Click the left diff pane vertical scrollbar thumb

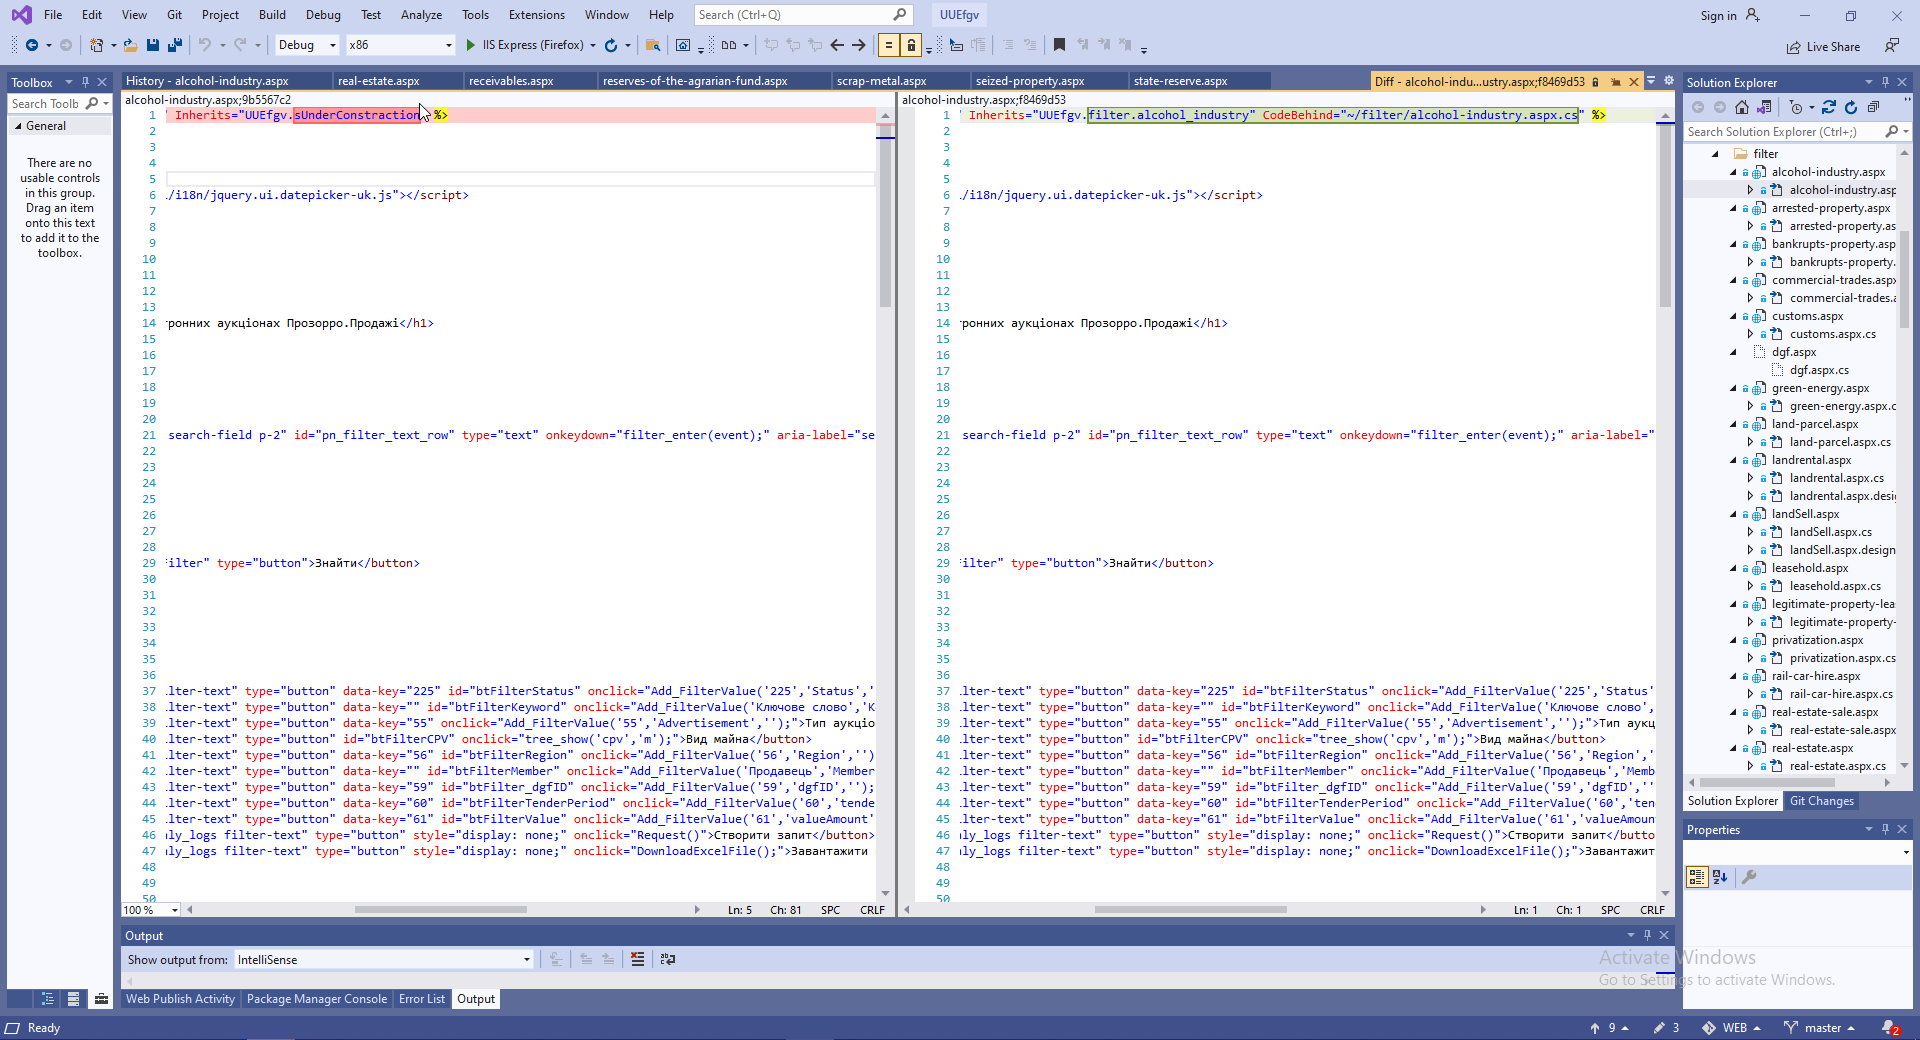885,215
